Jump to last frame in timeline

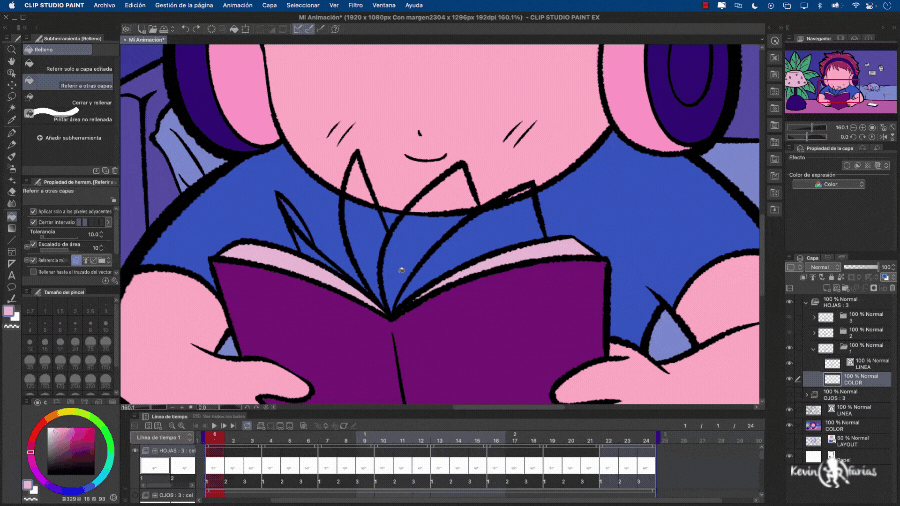[x=233, y=426]
